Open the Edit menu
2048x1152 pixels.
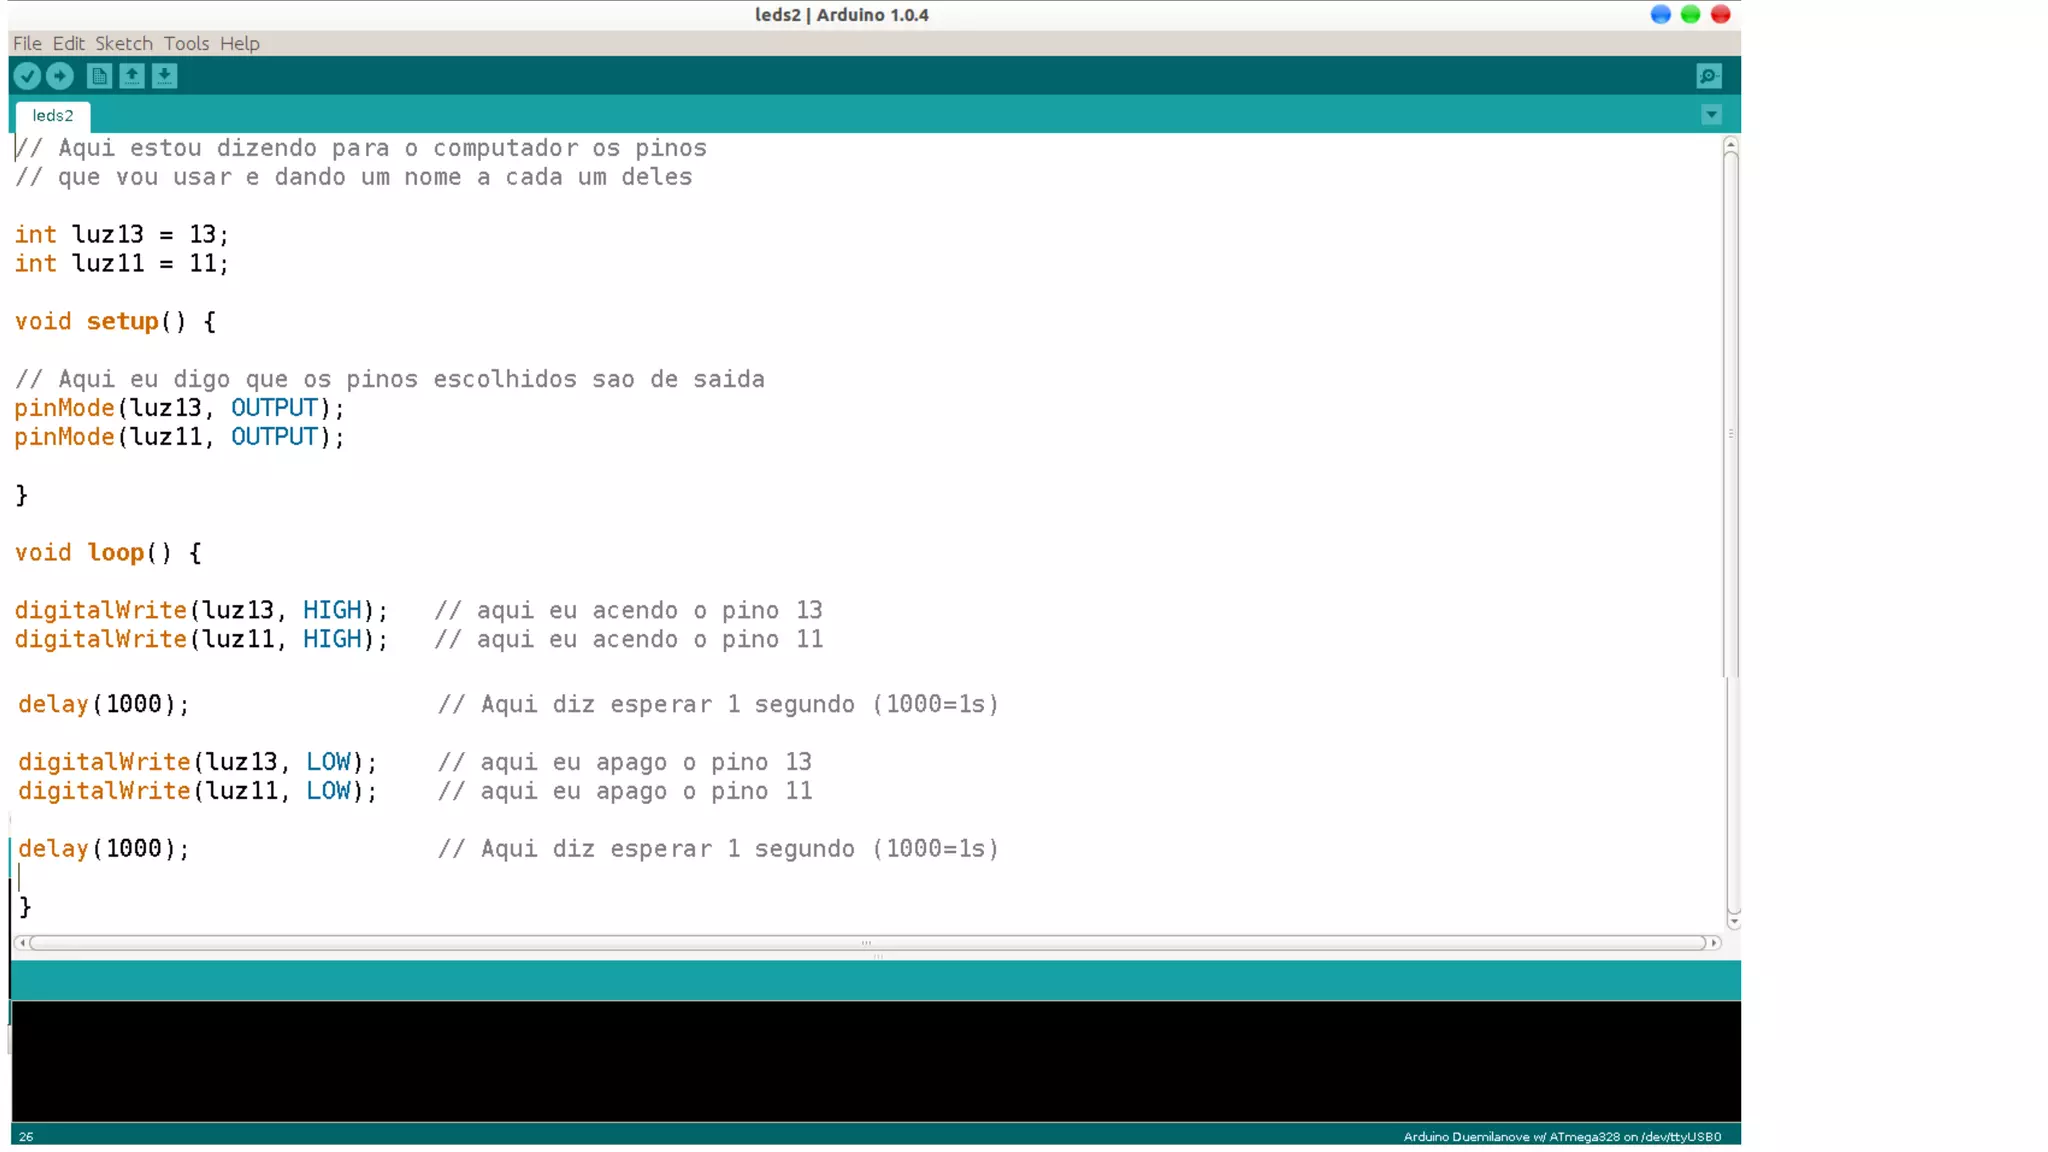[68, 43]
